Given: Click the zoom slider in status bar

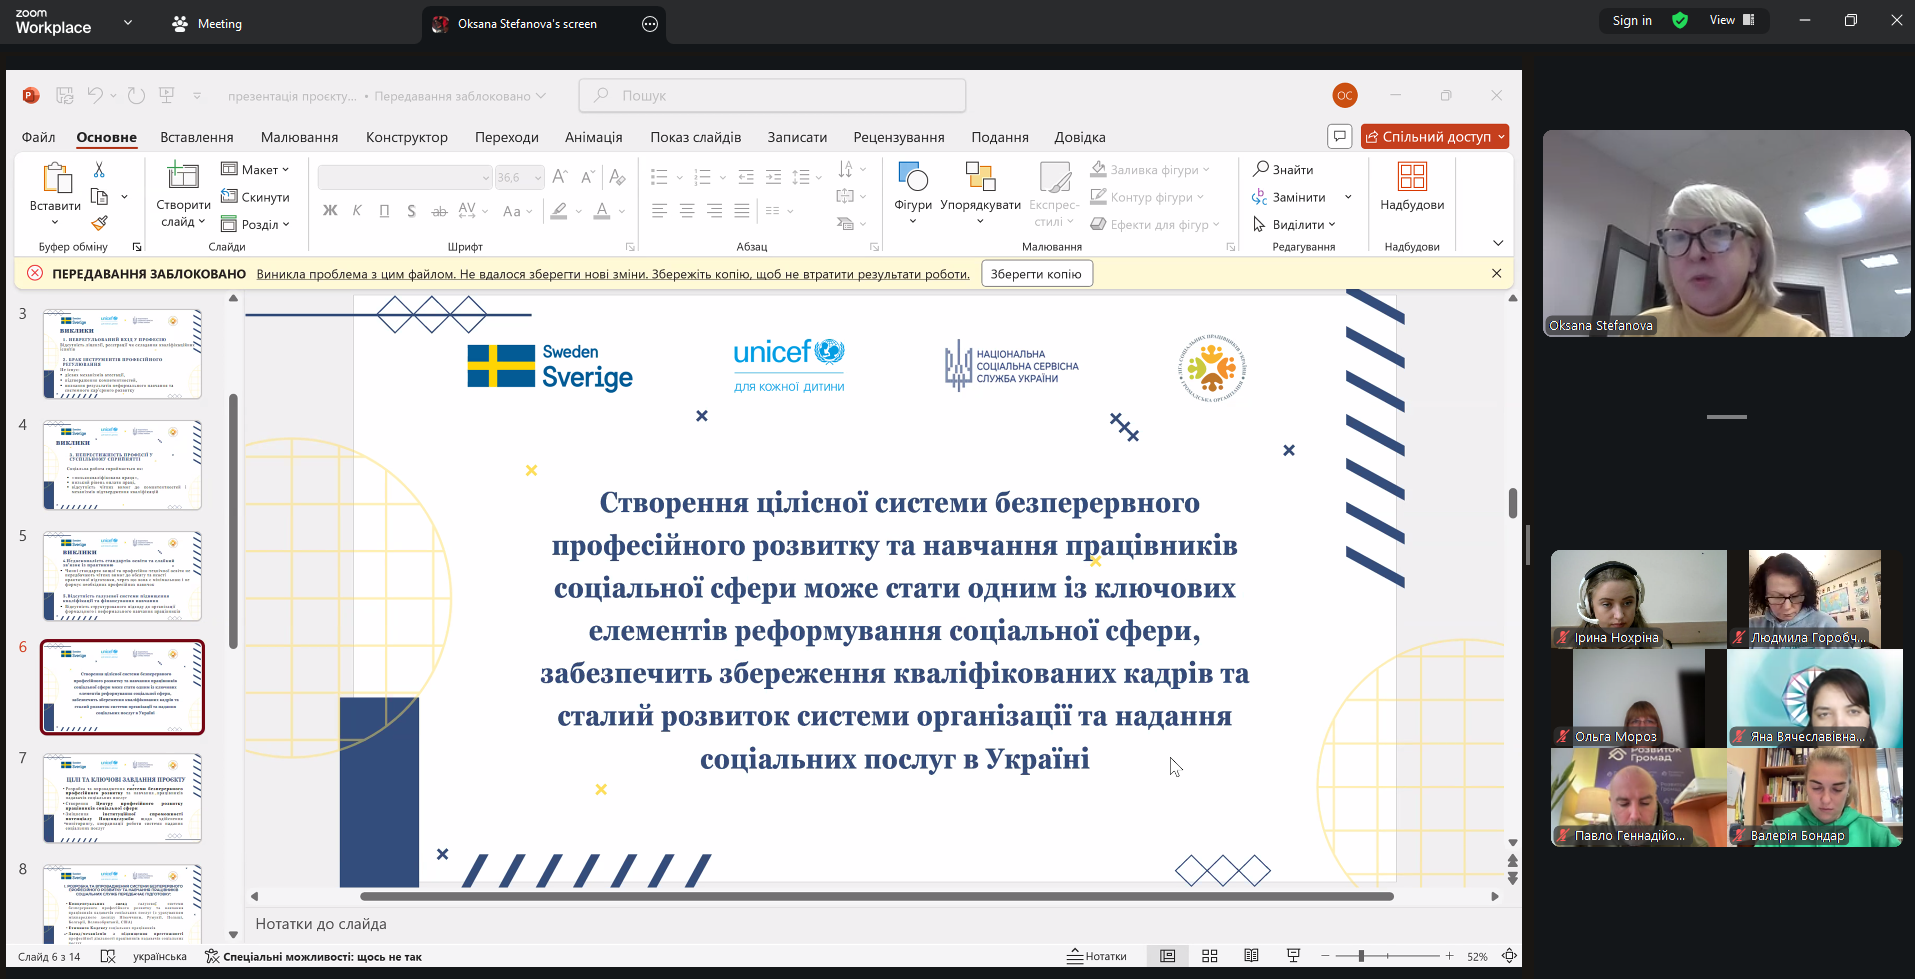Looking at the screenshot, I should tap(1361, 956).
